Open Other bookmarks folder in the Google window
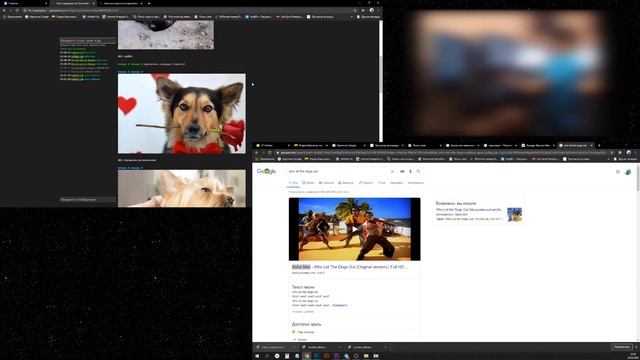Screen dimensions: 640x360 [625, 159]
